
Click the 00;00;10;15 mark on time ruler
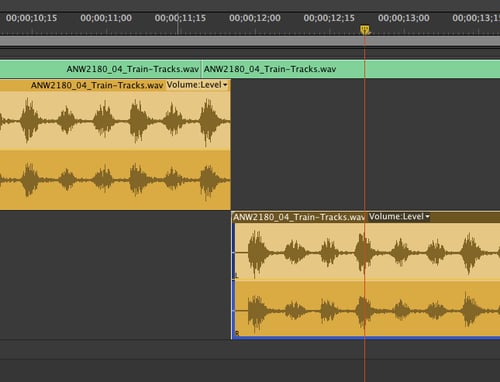(32, 18)
